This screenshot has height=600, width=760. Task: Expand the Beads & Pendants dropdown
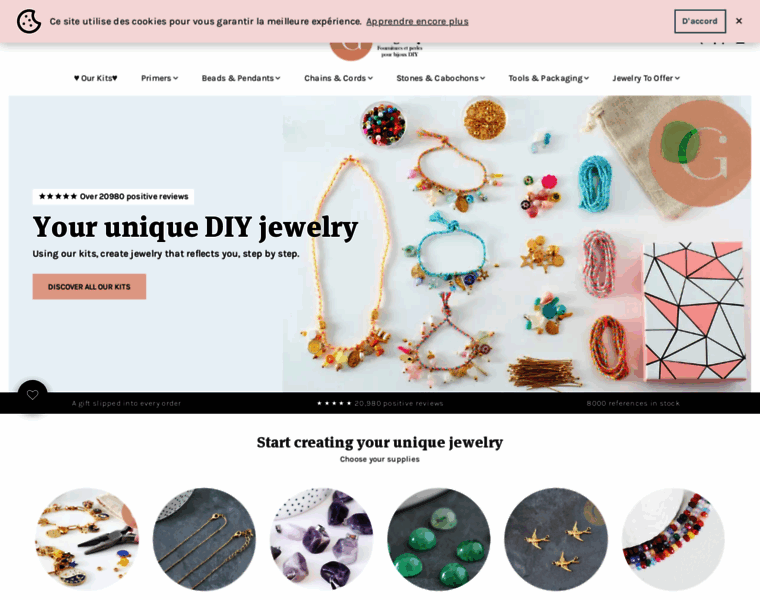(241, 78)
